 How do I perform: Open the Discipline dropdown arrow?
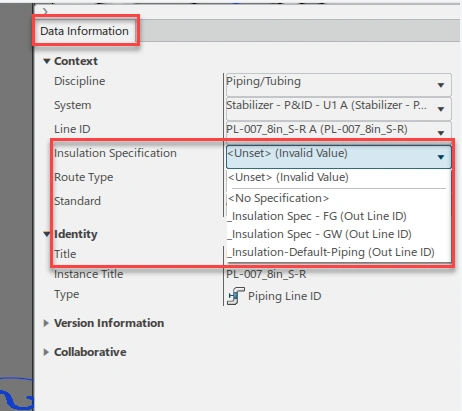441,85
